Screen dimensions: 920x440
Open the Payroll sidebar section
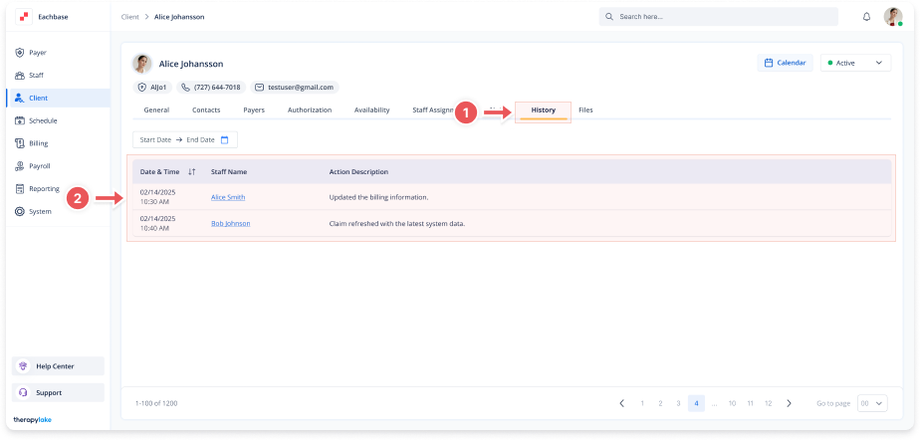[39, 166]
